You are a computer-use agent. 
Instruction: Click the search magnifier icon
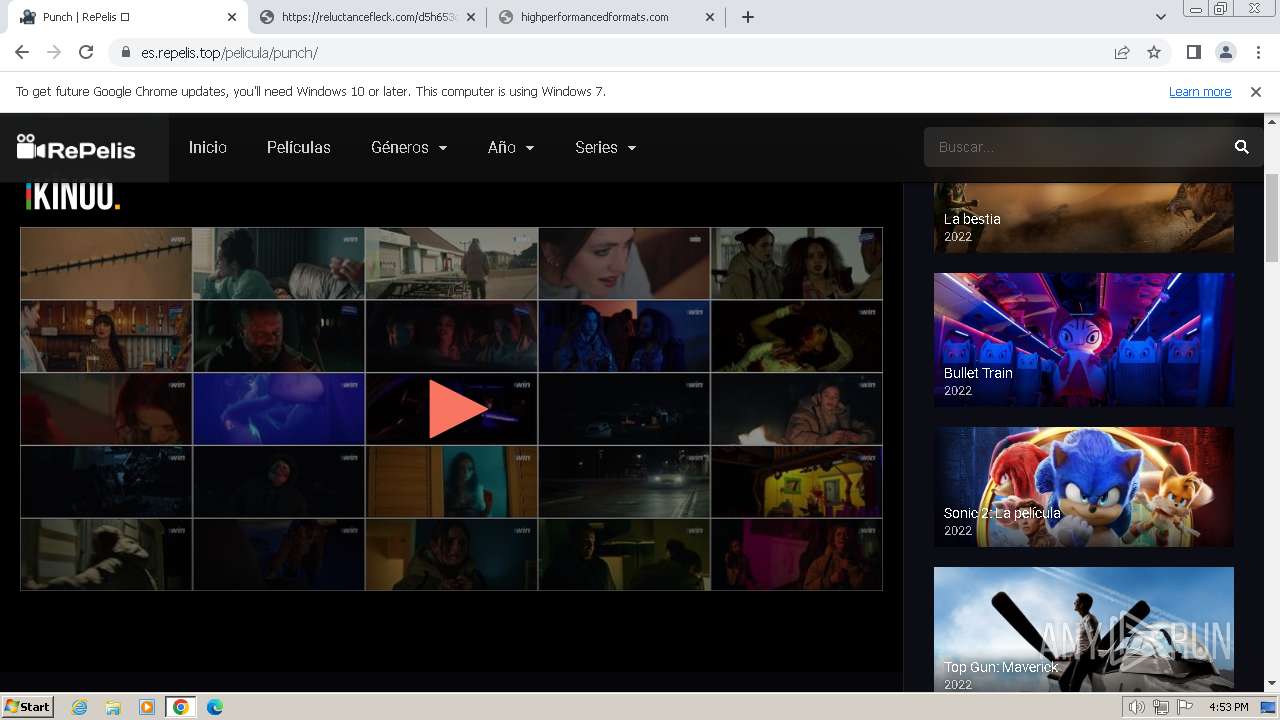tap(1242, 147)
